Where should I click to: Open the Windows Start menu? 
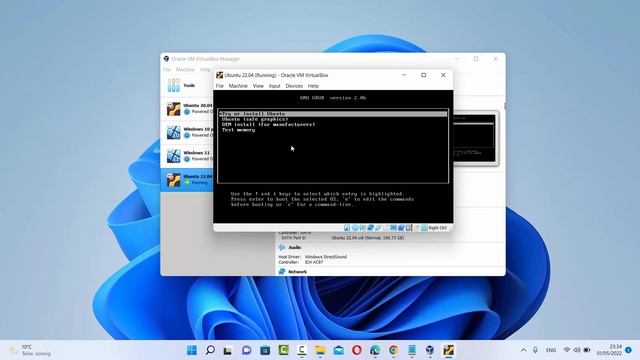[x=191, y=350]
